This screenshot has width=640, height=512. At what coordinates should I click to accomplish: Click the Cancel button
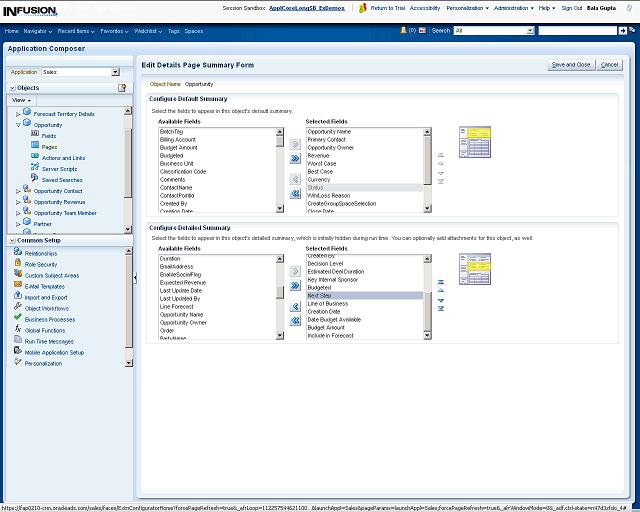[x=609, y=64]
